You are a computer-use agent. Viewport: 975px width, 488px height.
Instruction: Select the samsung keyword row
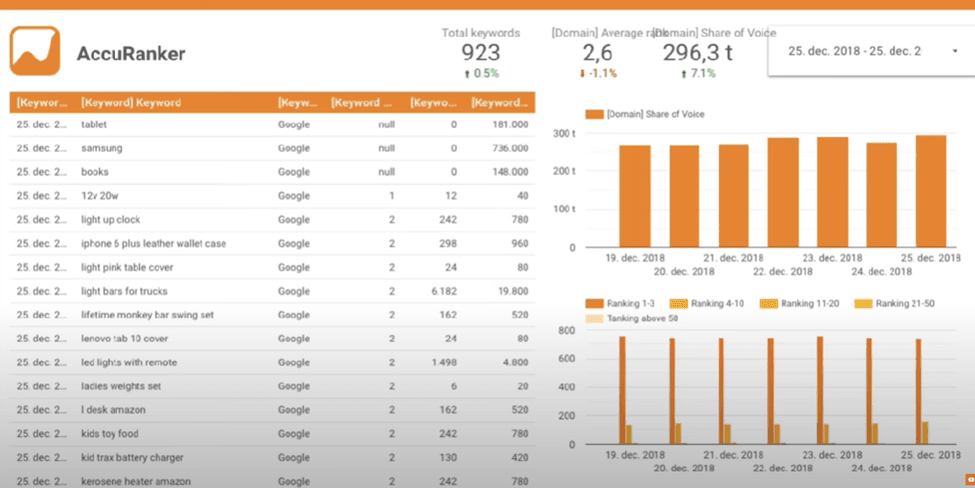pos(272,148)
